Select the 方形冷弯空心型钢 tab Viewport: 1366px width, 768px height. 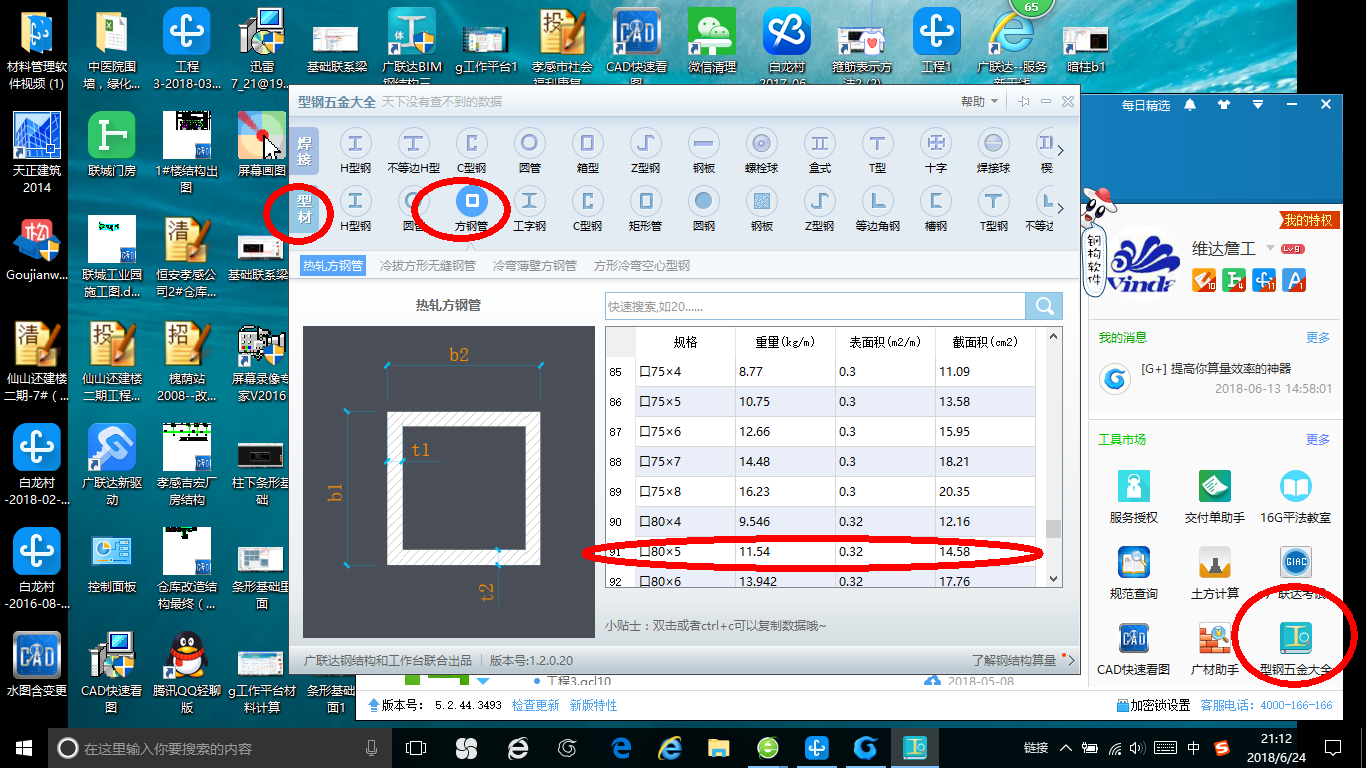tap(642, 266)
